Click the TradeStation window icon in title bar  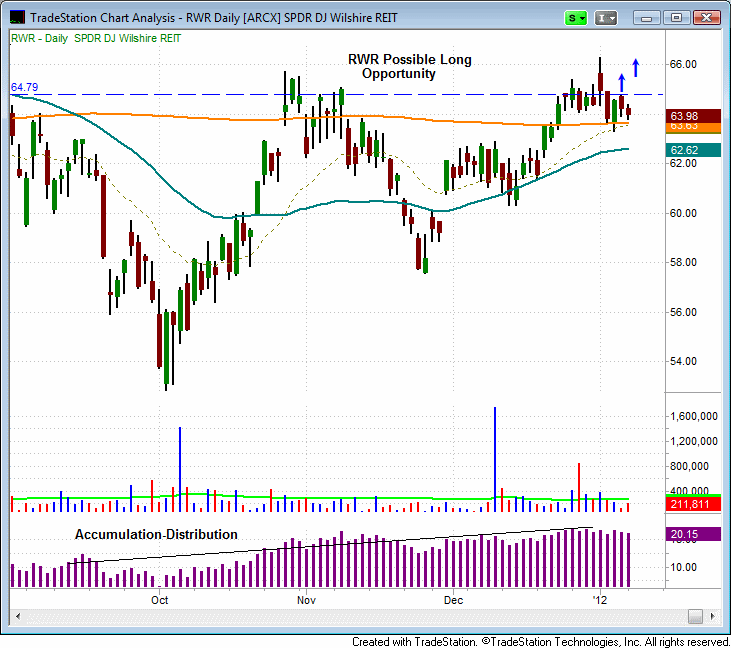17,17
